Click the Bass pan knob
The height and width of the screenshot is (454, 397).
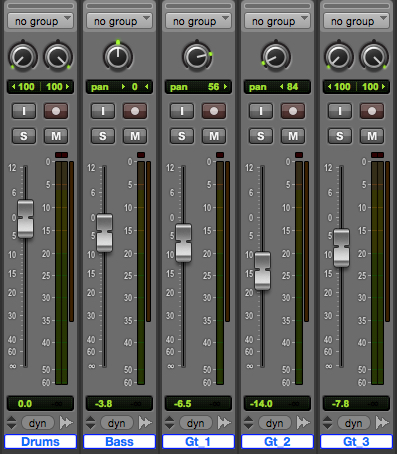(118, 57)
